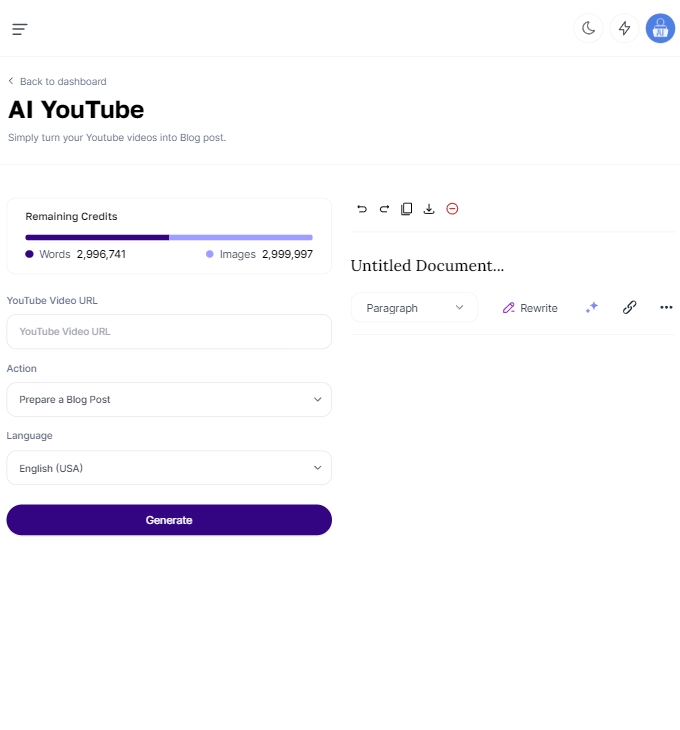Edit the Untitled Document title
Image resolution: width=680 pixels, height=730 pixels.
point(427,265)
